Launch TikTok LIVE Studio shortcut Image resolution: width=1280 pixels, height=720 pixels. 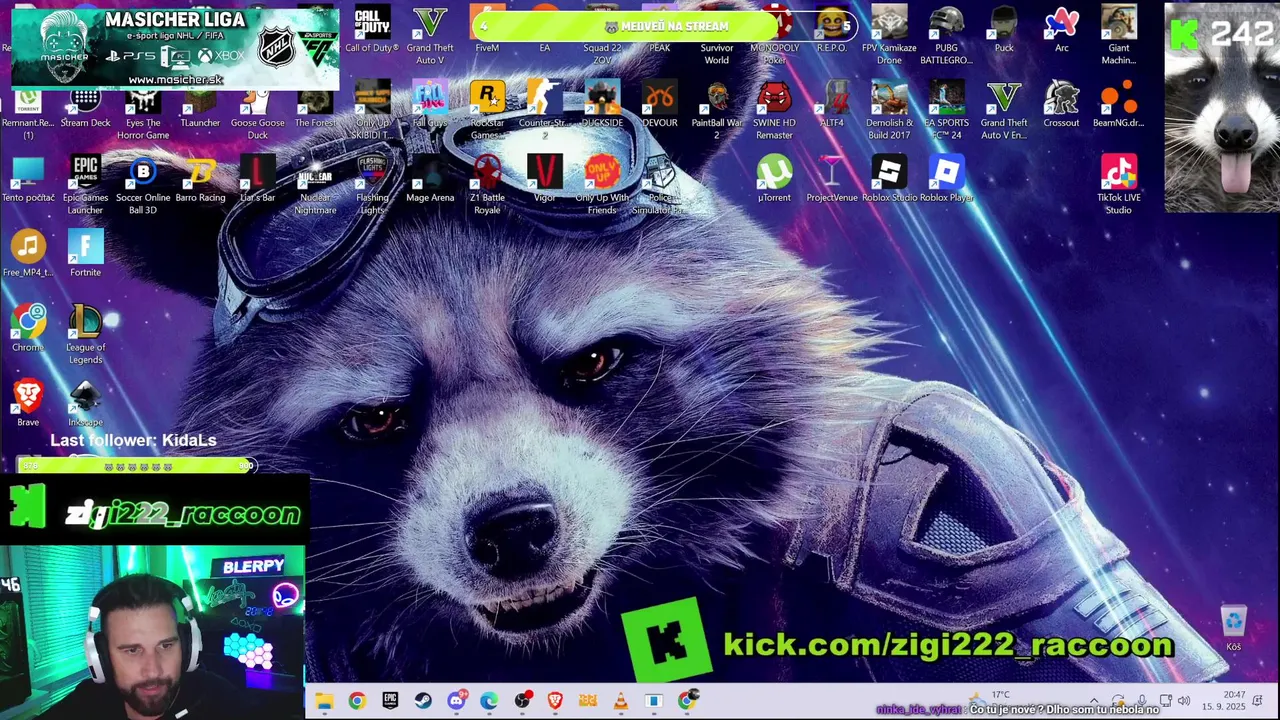[x=1118, y=184]
